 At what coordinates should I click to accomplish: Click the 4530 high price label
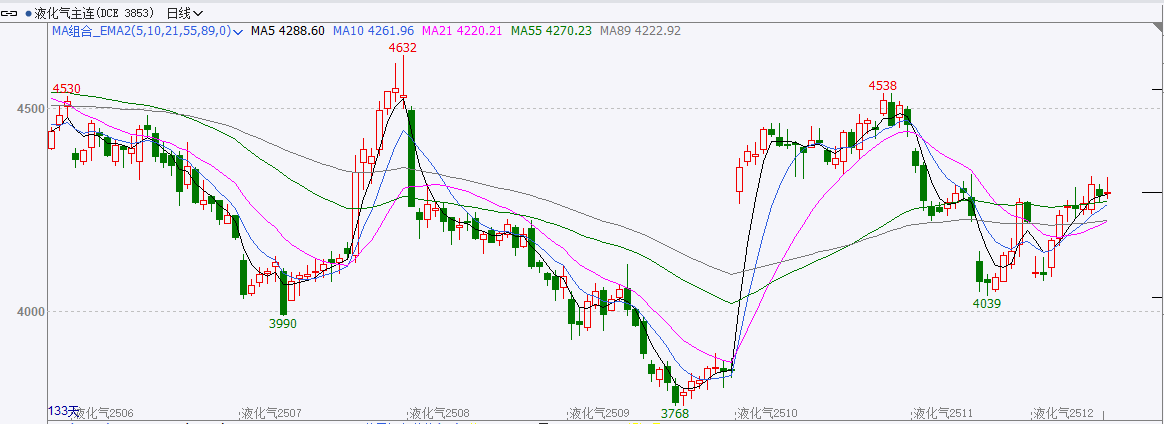(x=66, y=89)
